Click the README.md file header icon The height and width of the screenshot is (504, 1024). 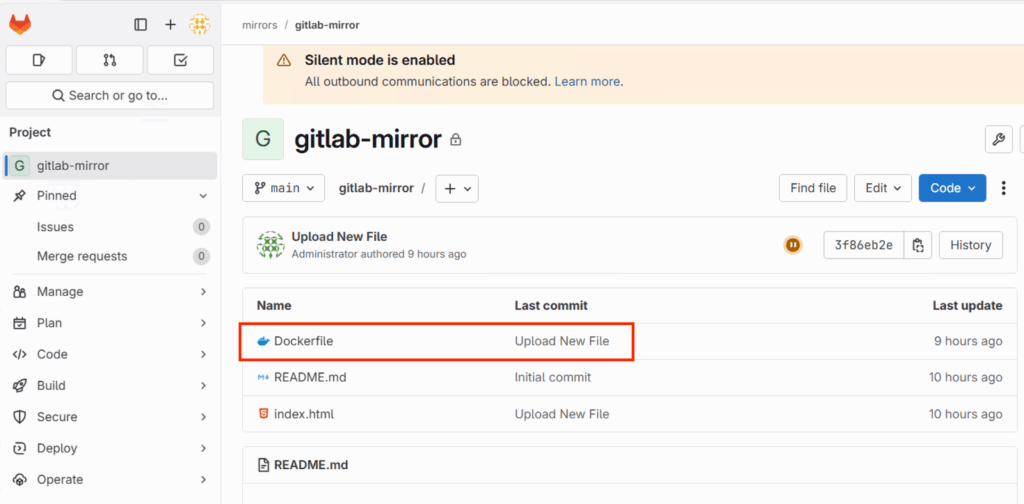click(263, 465)
